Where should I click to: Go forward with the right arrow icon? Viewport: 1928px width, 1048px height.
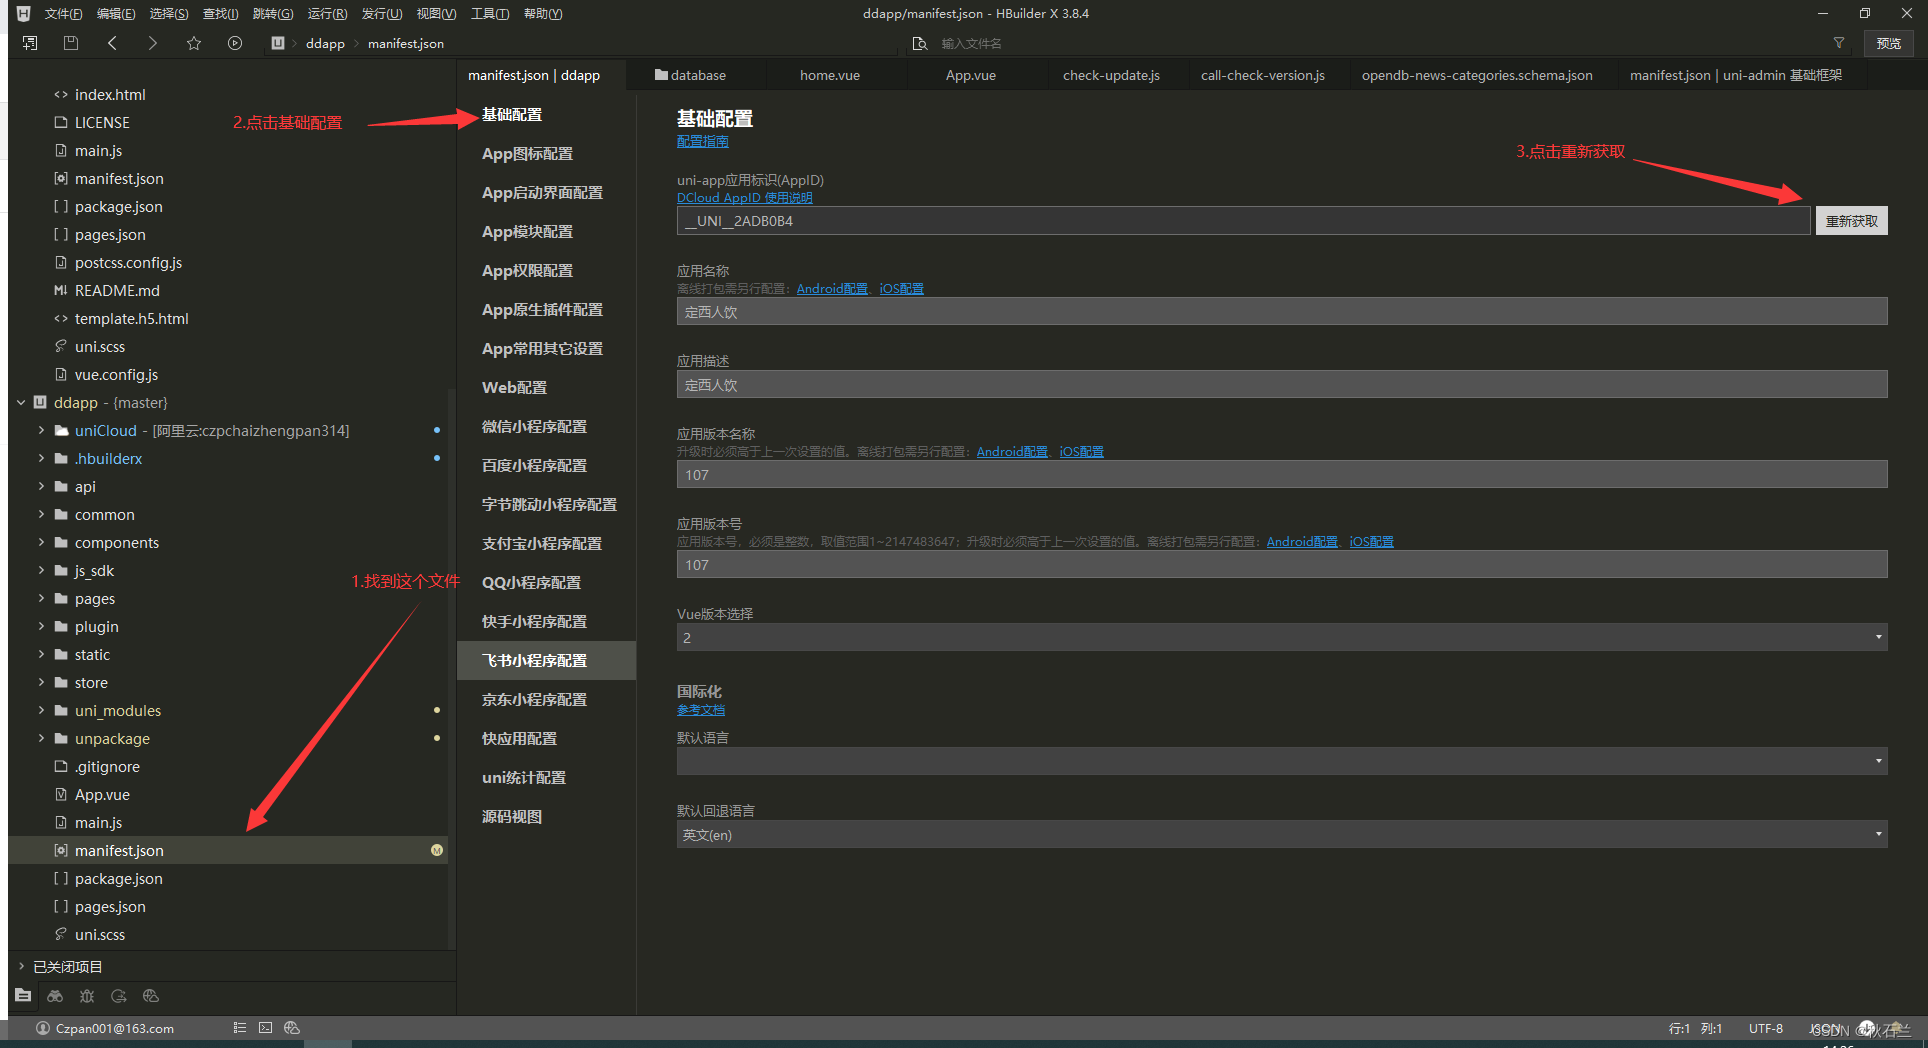point(152,43)
